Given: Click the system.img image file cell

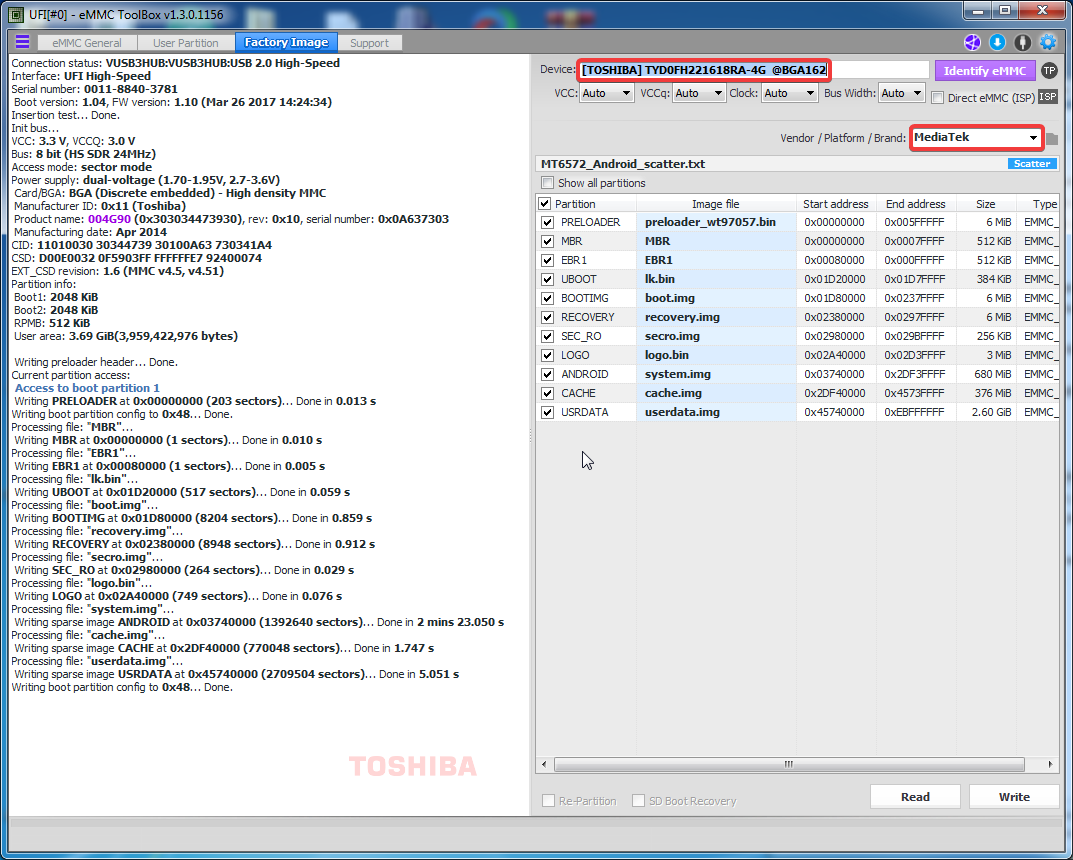Looking at the screenshot, I should tap(716, 374).
